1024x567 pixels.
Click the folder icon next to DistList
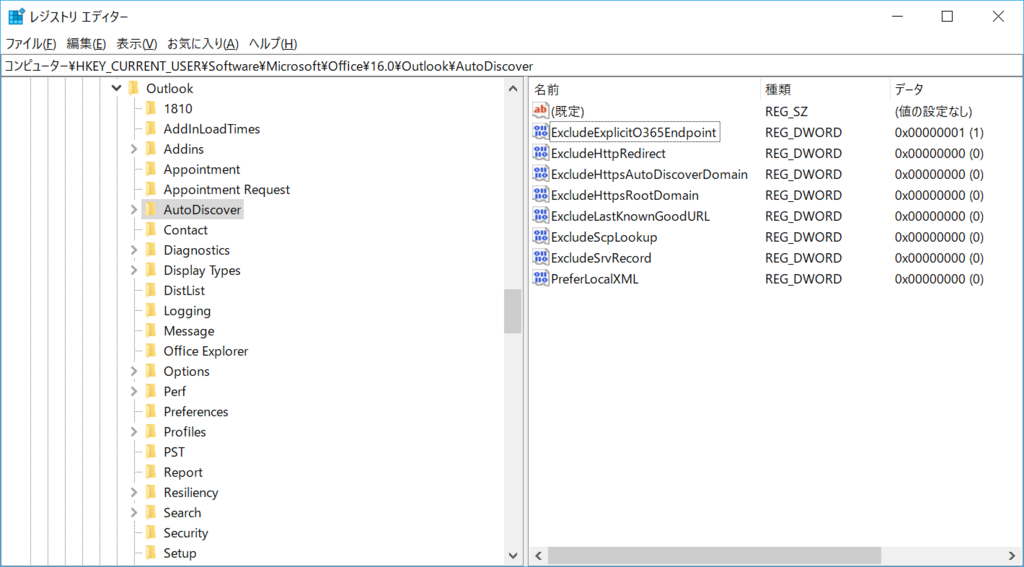(152, 291)
